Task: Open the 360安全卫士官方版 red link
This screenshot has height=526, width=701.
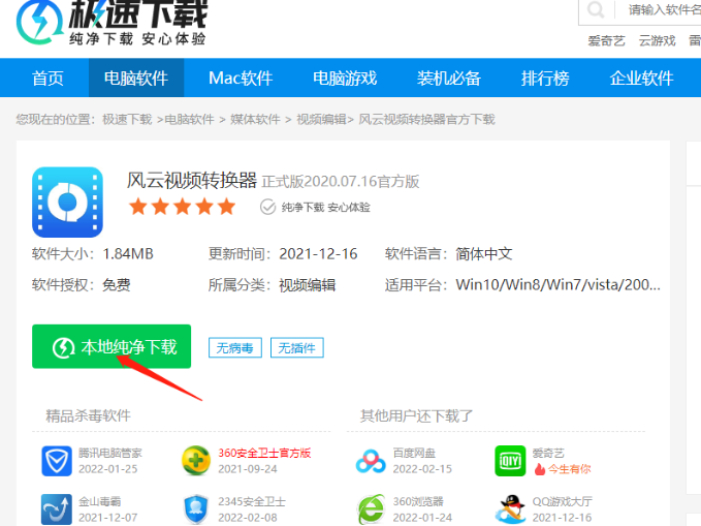Action: [x=264, y=453]
